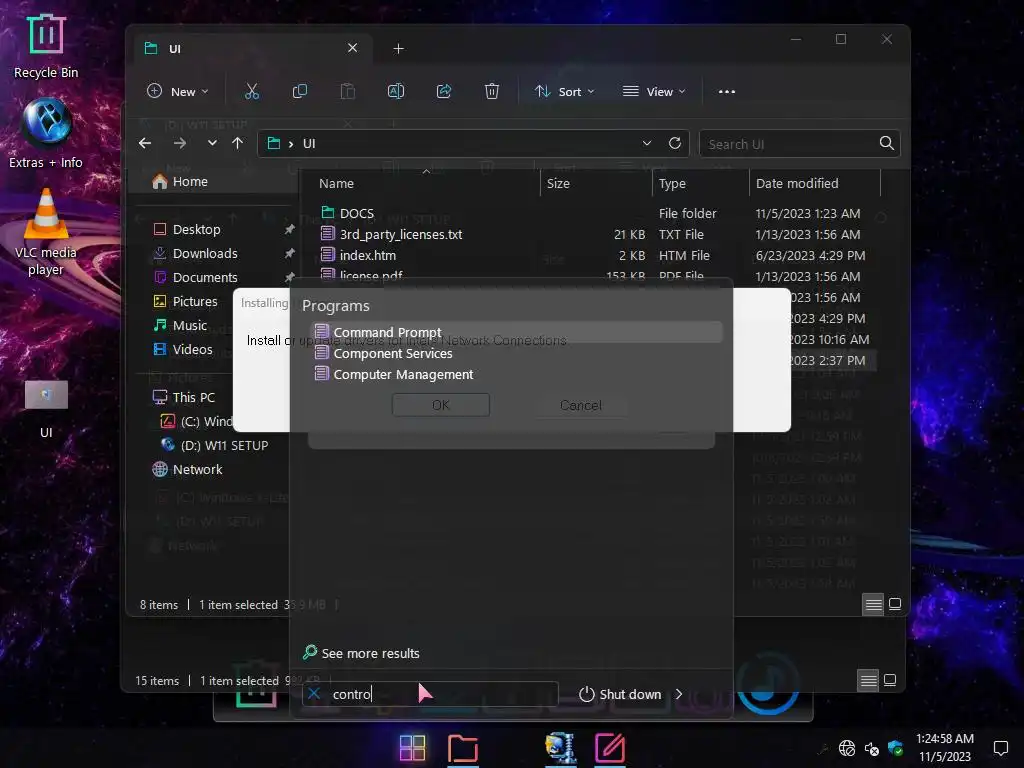Viewport: 1024px width, 768px height.
Task: Select Component Services in Programs
Action: tap(517, 353)
